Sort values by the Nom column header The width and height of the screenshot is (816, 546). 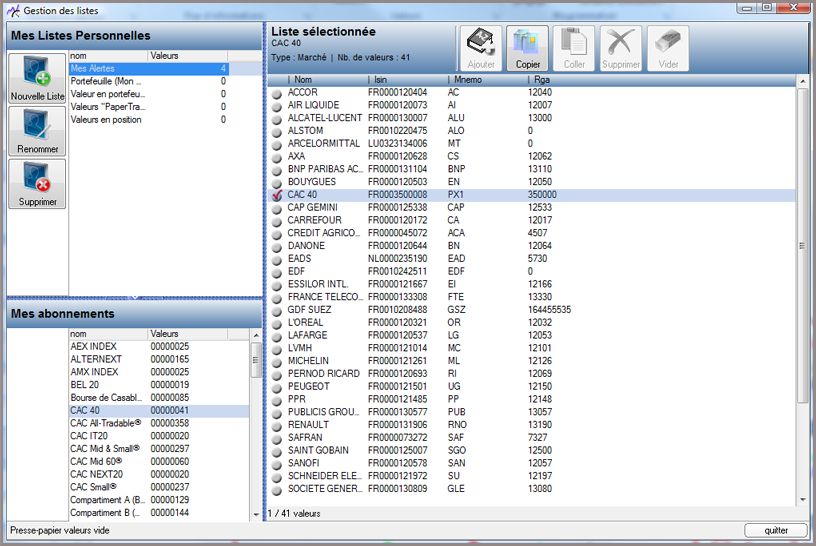click(328, 80)
